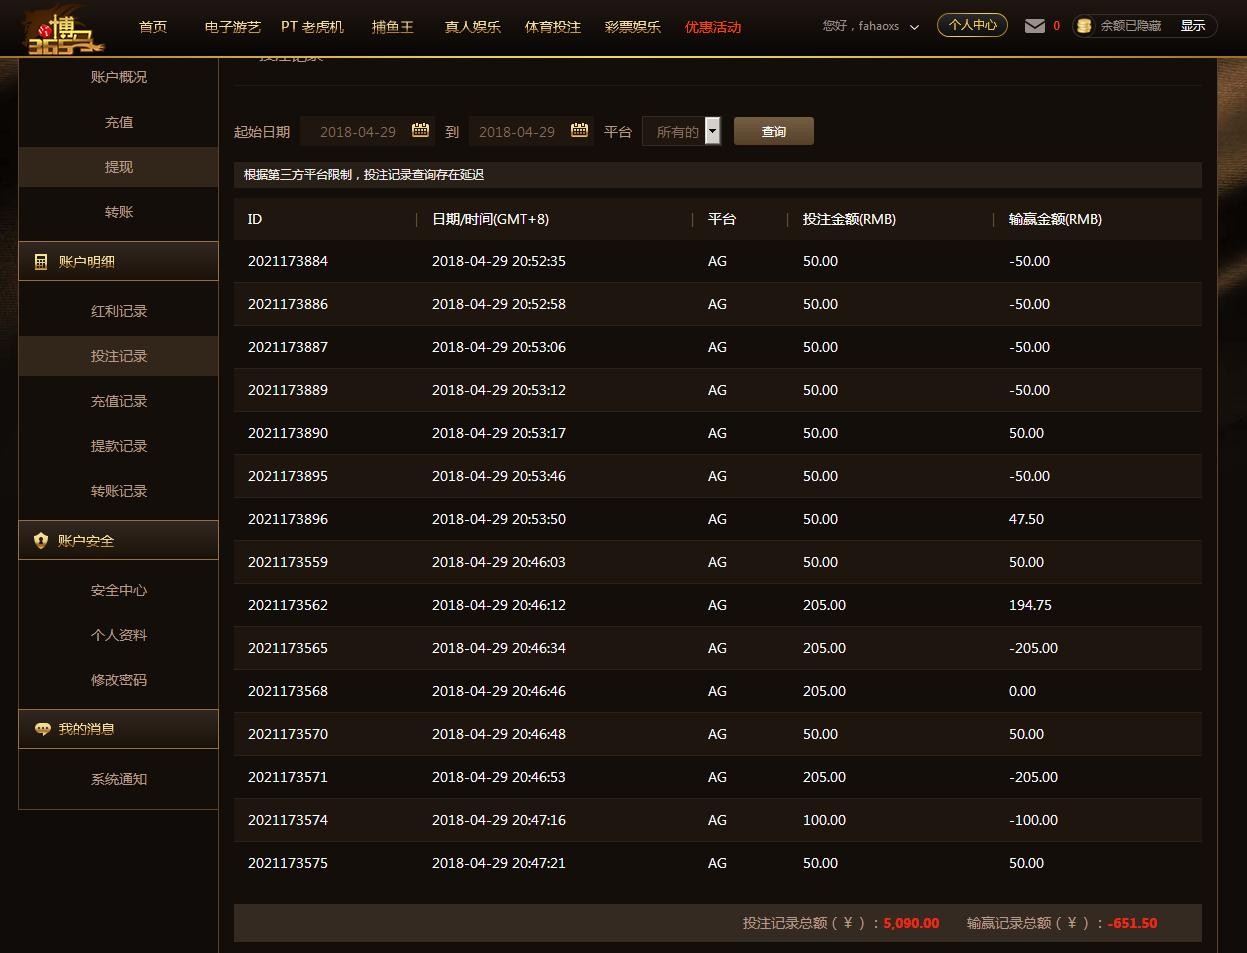Open 修改密码 in the sidebar
The width and height of the screenshot is (1247, 953).
[x=119, y=680]
